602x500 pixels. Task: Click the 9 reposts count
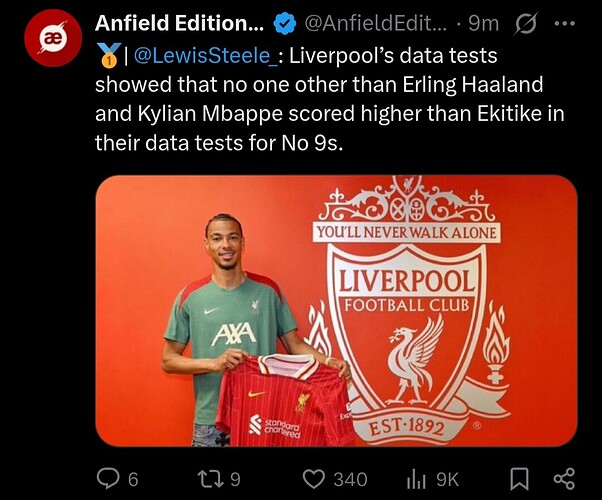coord(235,480)
